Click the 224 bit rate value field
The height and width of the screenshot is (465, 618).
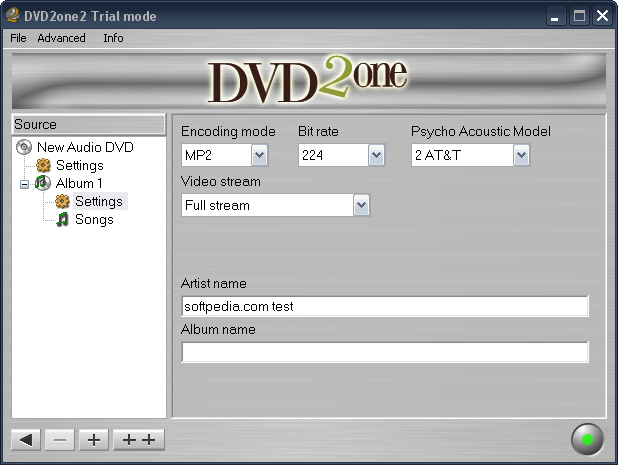click(333, 155)
